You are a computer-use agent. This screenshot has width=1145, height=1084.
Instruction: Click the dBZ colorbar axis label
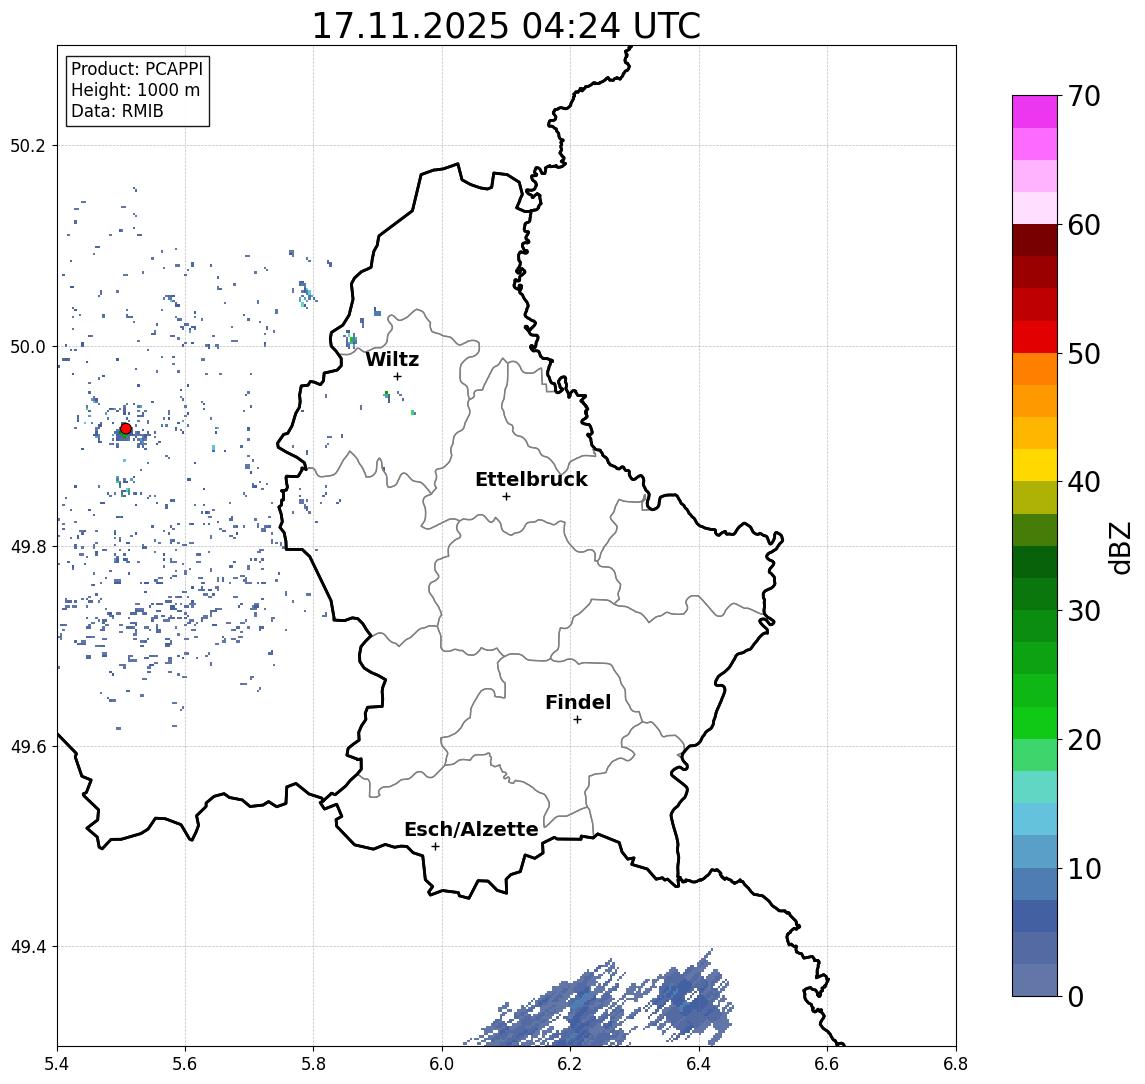1119,547
